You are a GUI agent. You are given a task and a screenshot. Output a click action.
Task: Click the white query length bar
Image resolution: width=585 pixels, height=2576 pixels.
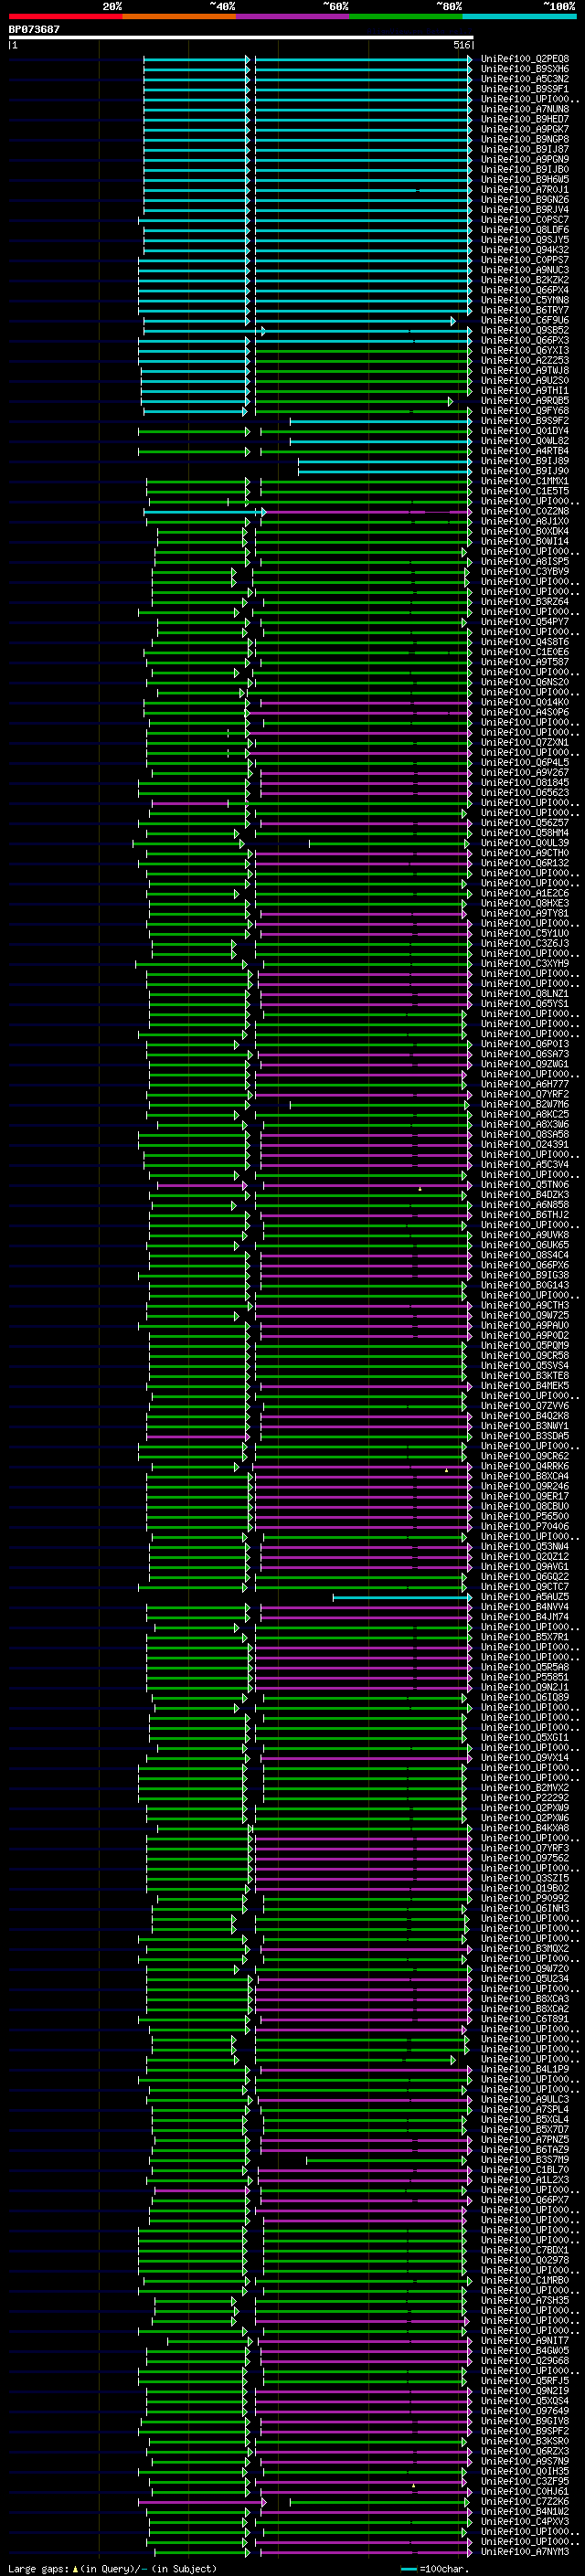tap(241, 37)
